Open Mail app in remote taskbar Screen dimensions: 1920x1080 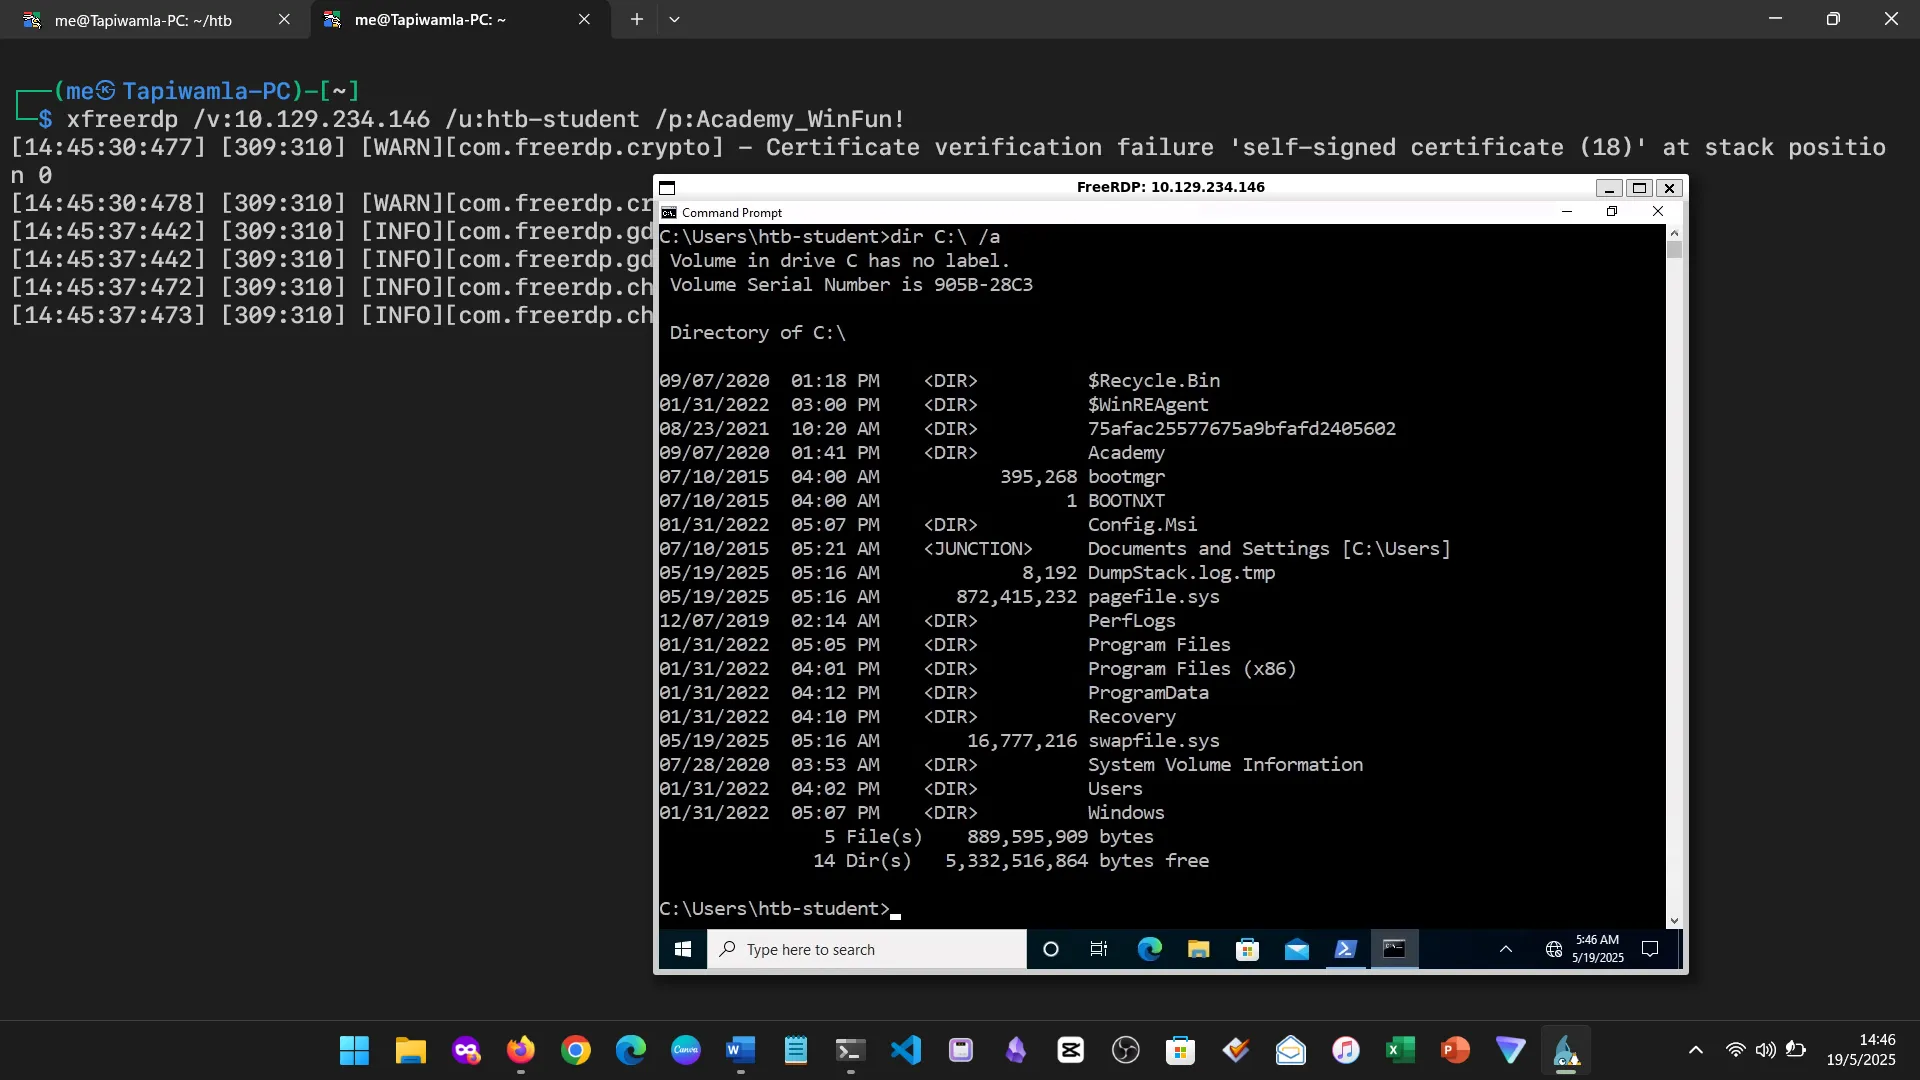click(x=1296, y=949)
